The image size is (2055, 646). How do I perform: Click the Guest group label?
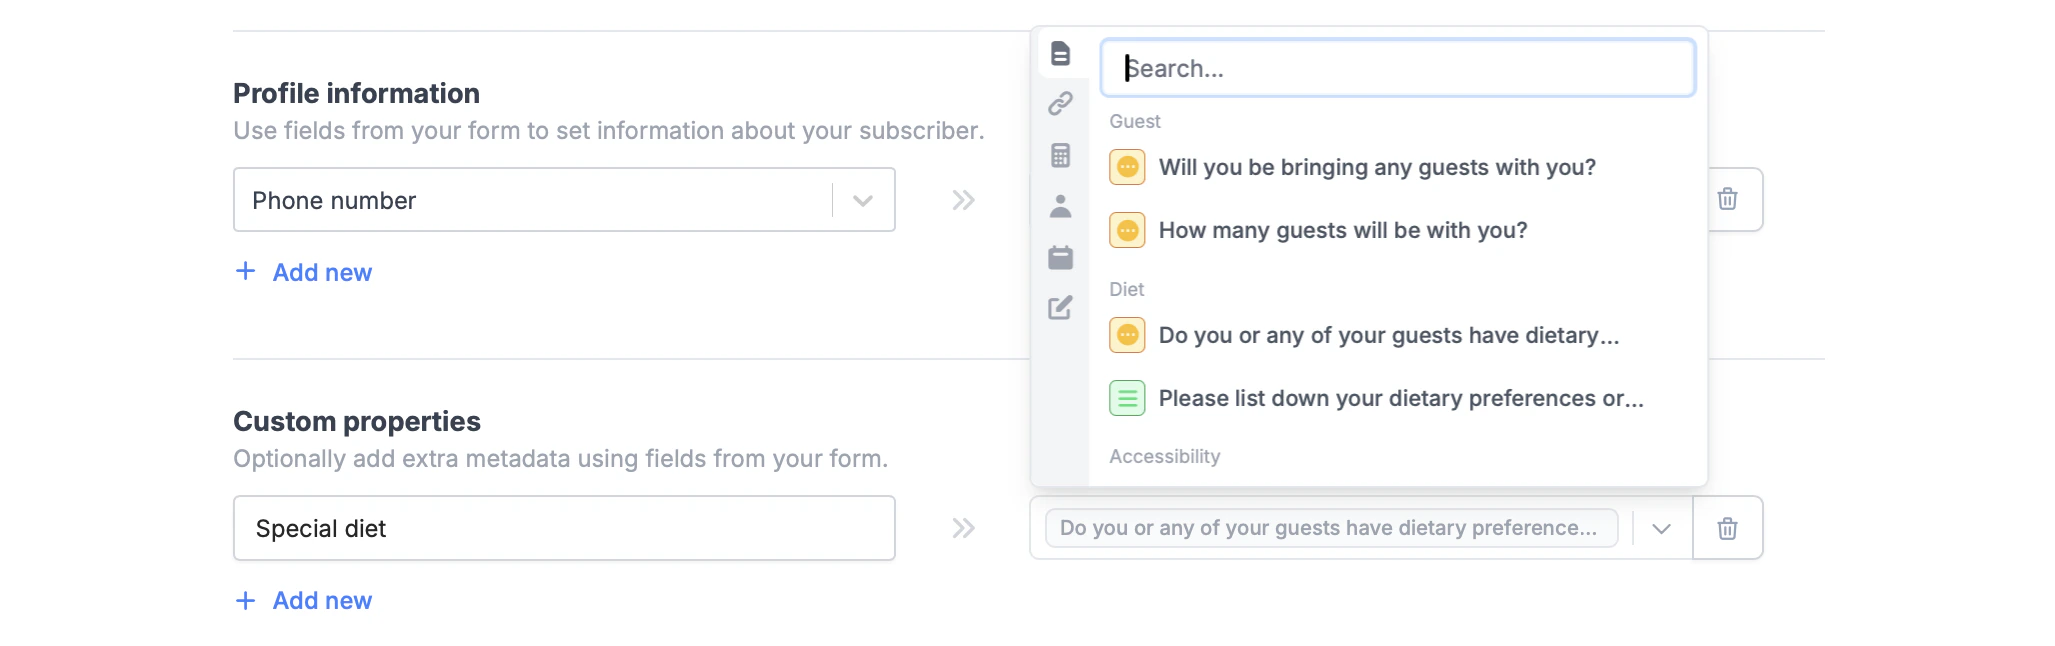[x=1135, y=121]
